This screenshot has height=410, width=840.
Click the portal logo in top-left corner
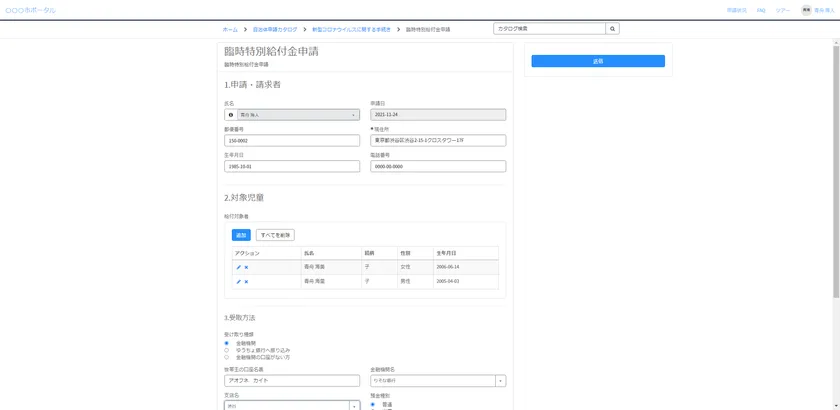tap(30, 10)
